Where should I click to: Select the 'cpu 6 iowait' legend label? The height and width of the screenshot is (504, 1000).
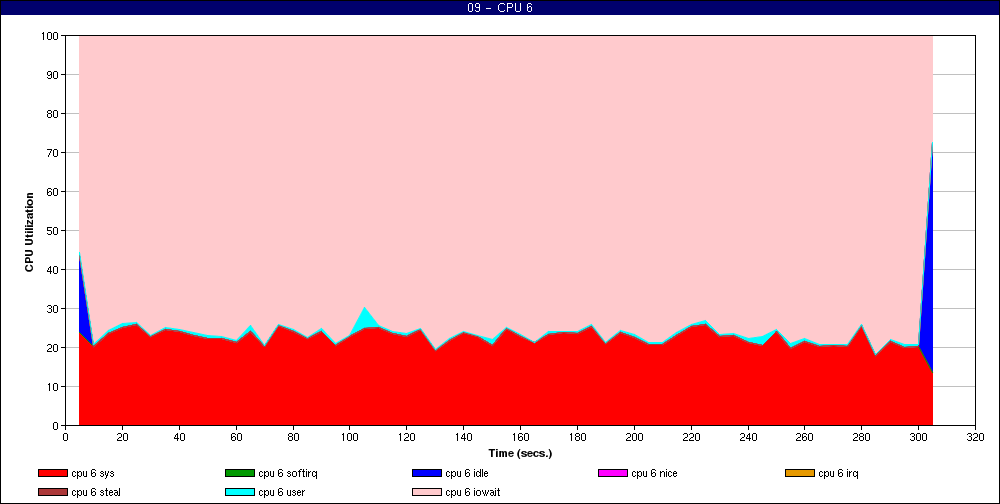pyautogui.click(x=473, y=493)
